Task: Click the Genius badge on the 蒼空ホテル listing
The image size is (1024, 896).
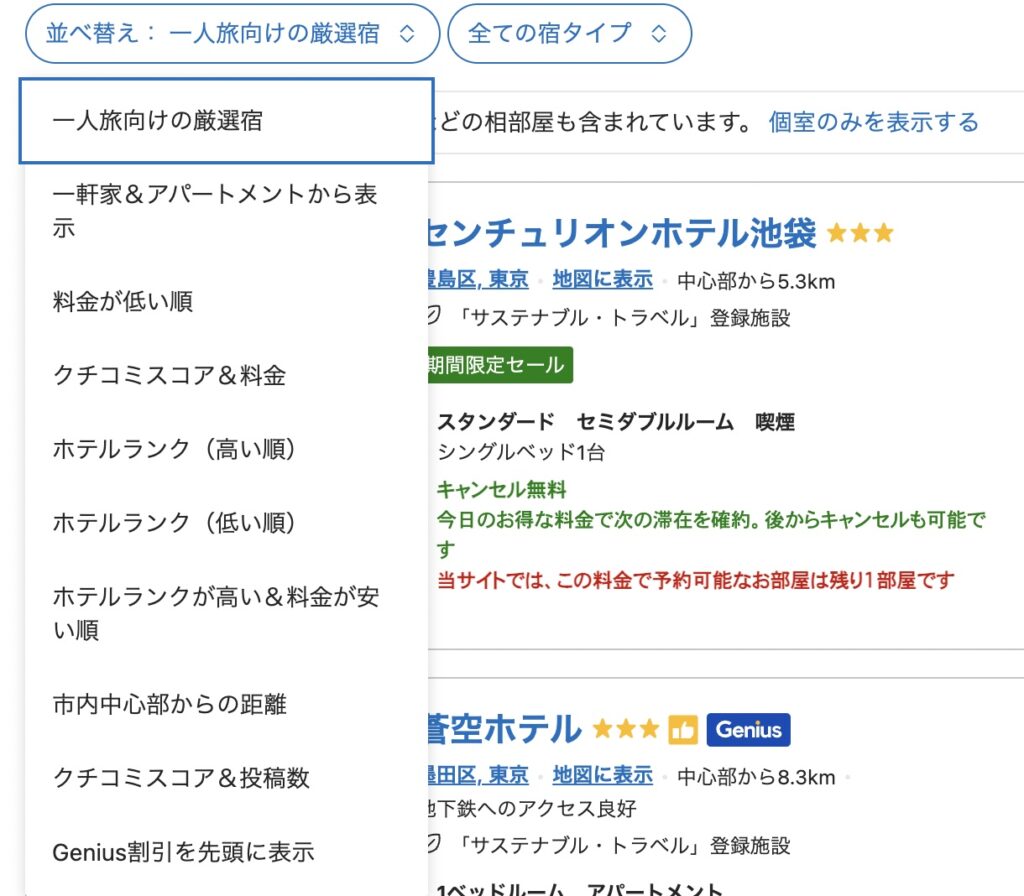Action: (748, 730)
